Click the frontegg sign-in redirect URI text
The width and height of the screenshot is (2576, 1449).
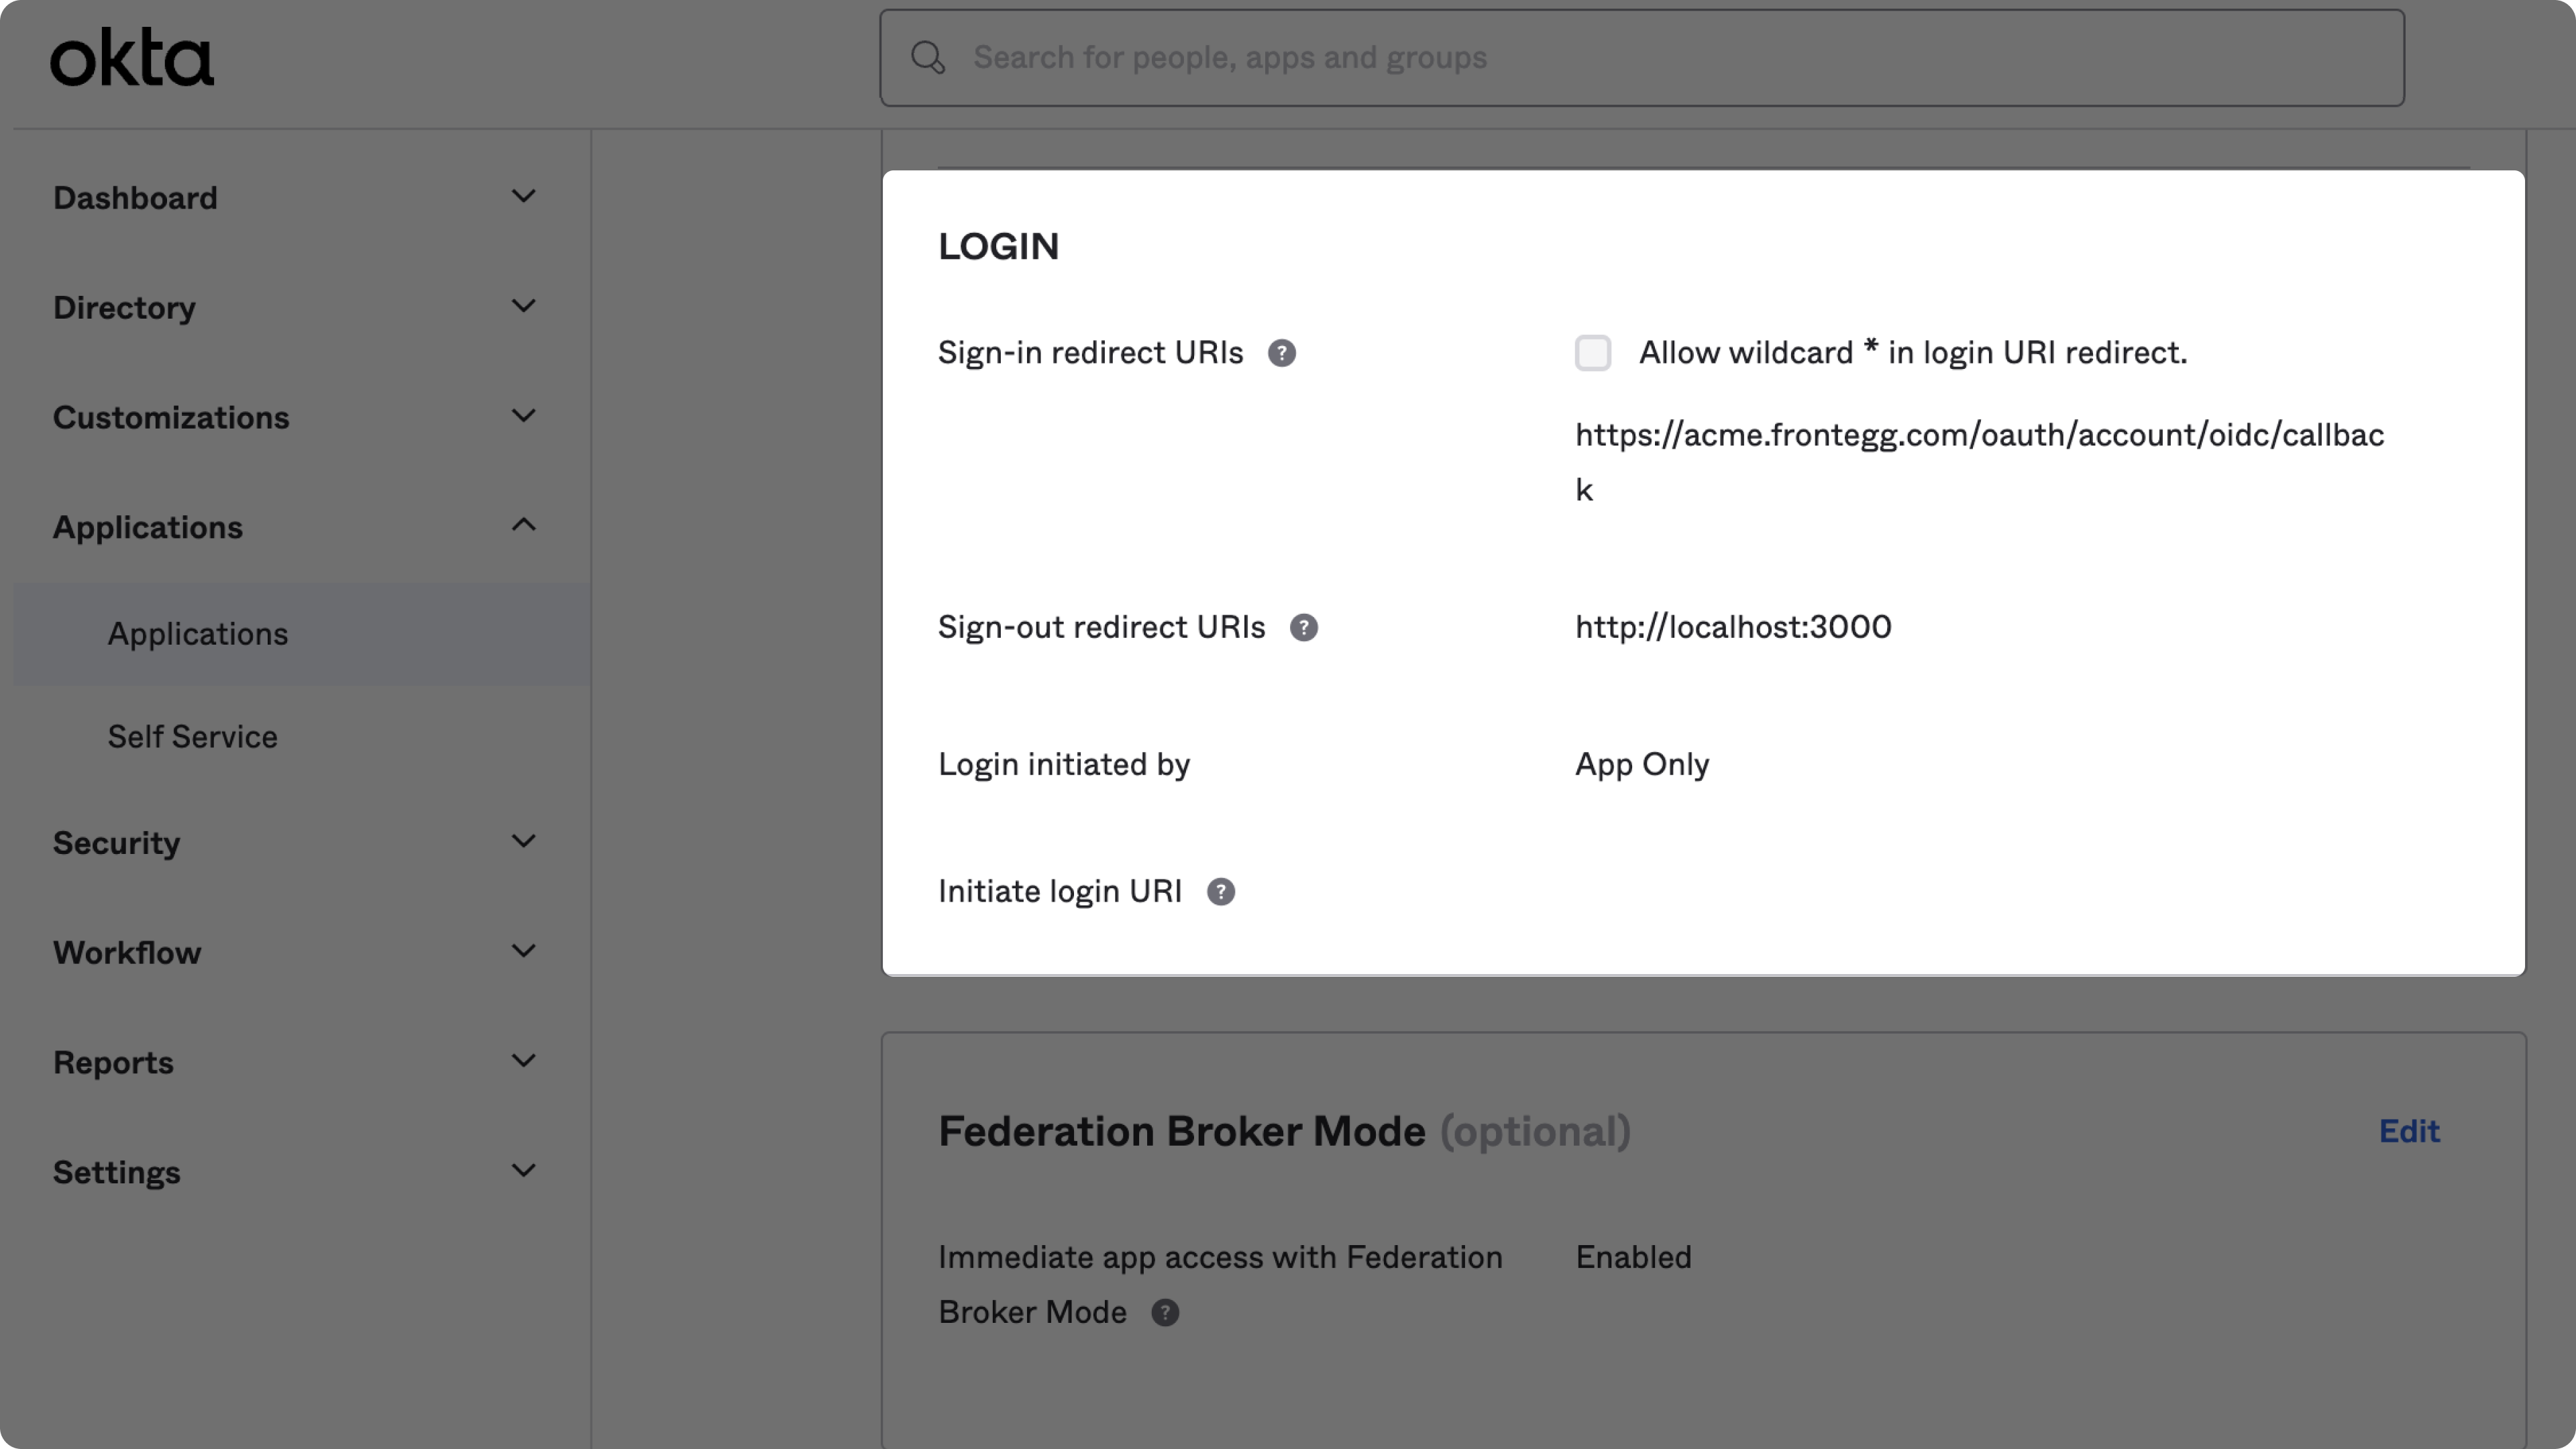point(1978,436)
